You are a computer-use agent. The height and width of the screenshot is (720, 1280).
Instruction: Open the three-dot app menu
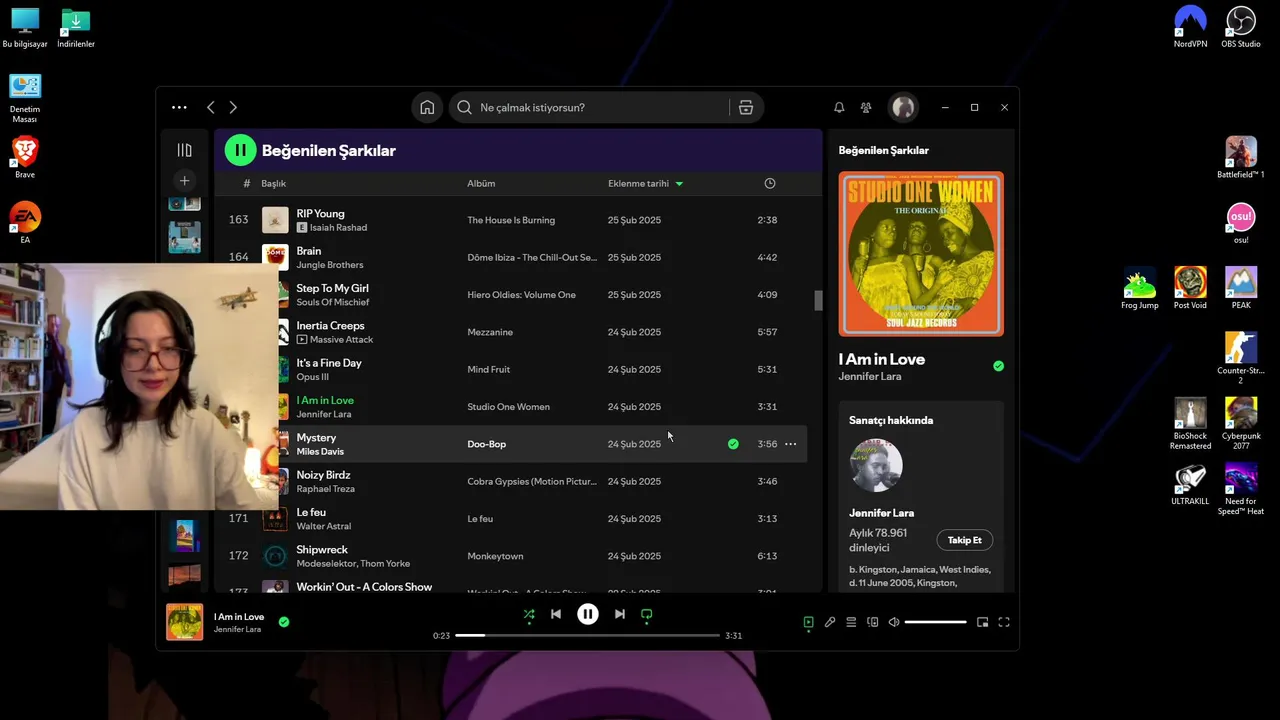tap(179, 107)
